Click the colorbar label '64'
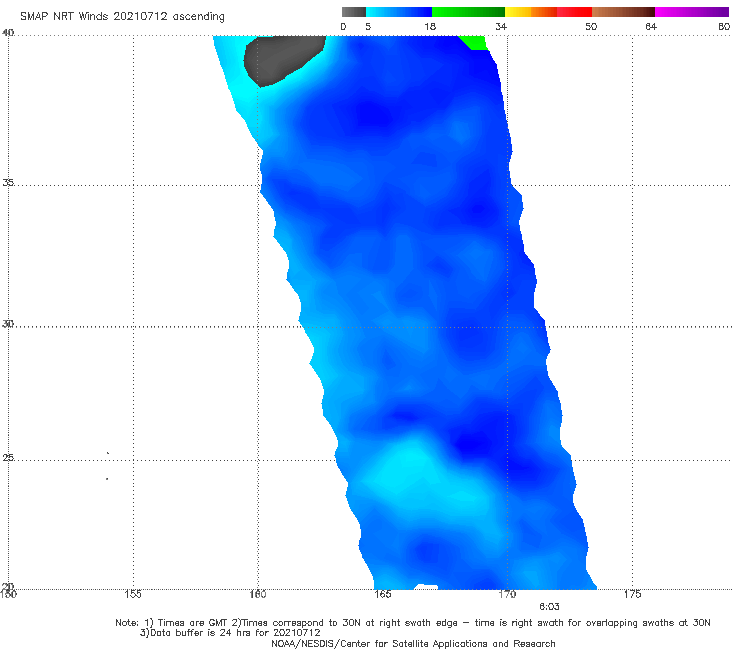 pyautogui.click(x=651, y=27)
